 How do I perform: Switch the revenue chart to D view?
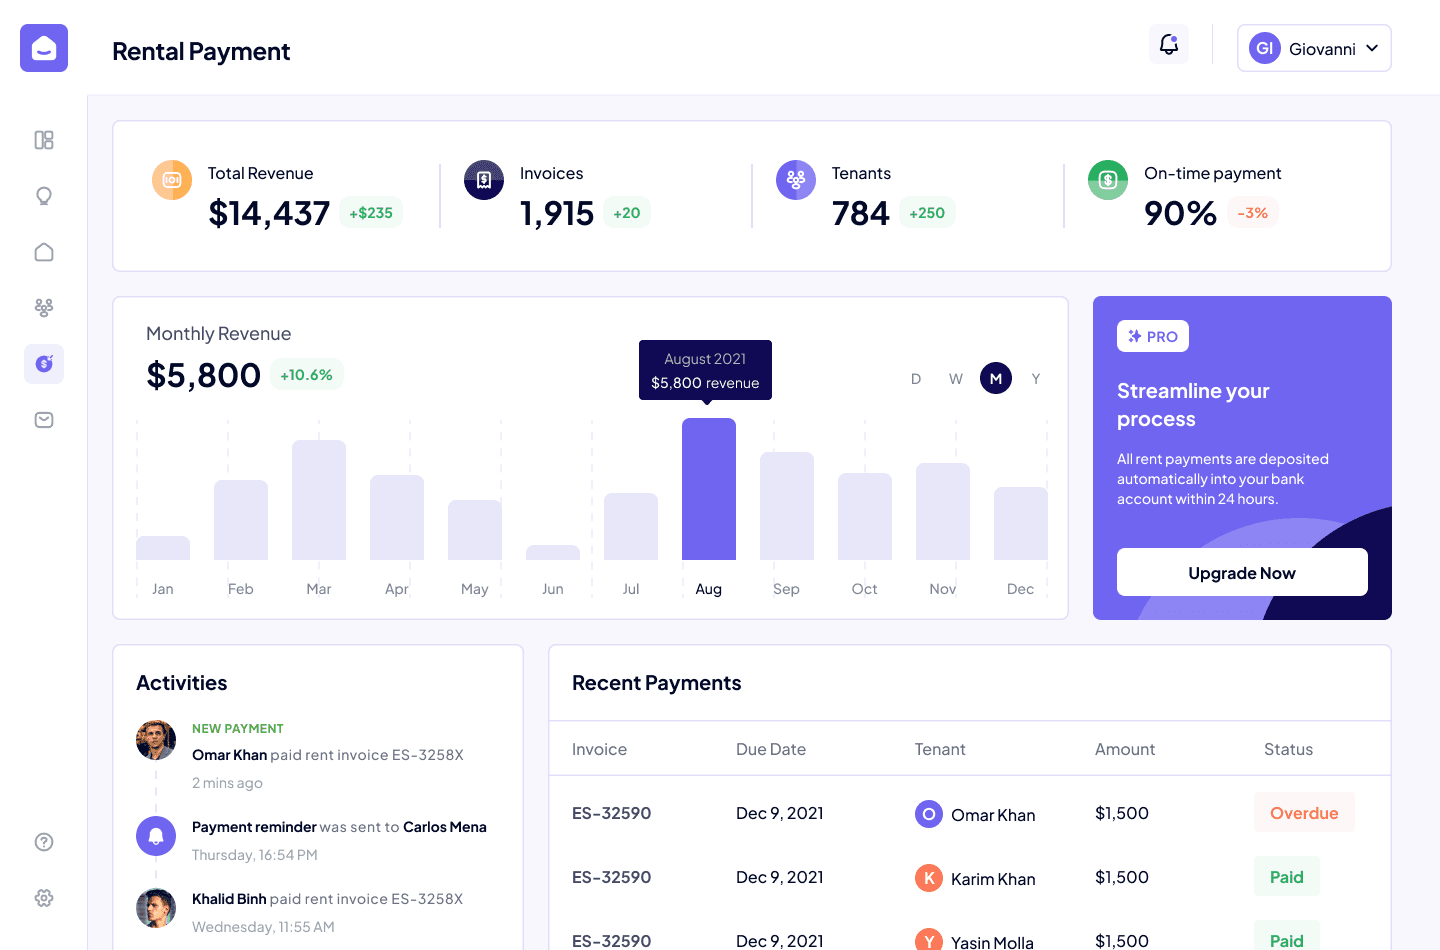[916, 378]
